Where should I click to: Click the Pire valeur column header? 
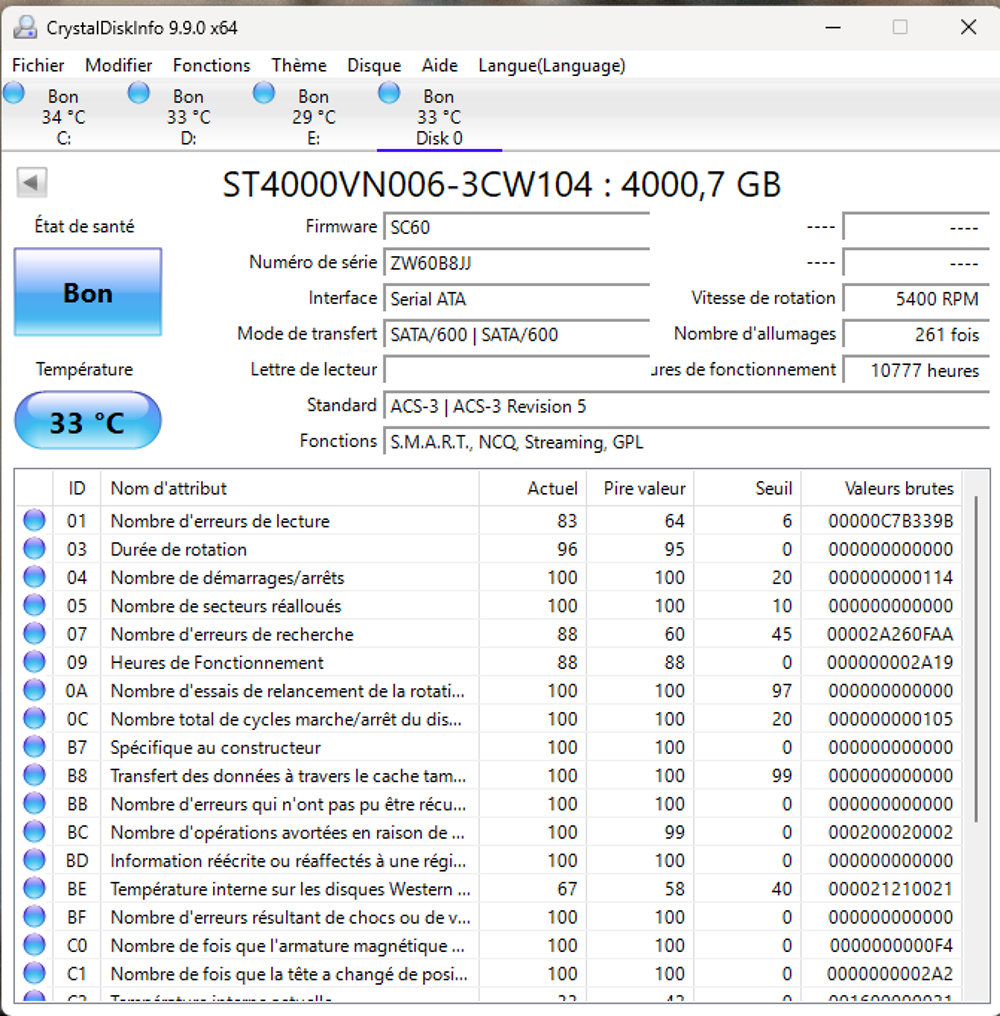point(640,488)
